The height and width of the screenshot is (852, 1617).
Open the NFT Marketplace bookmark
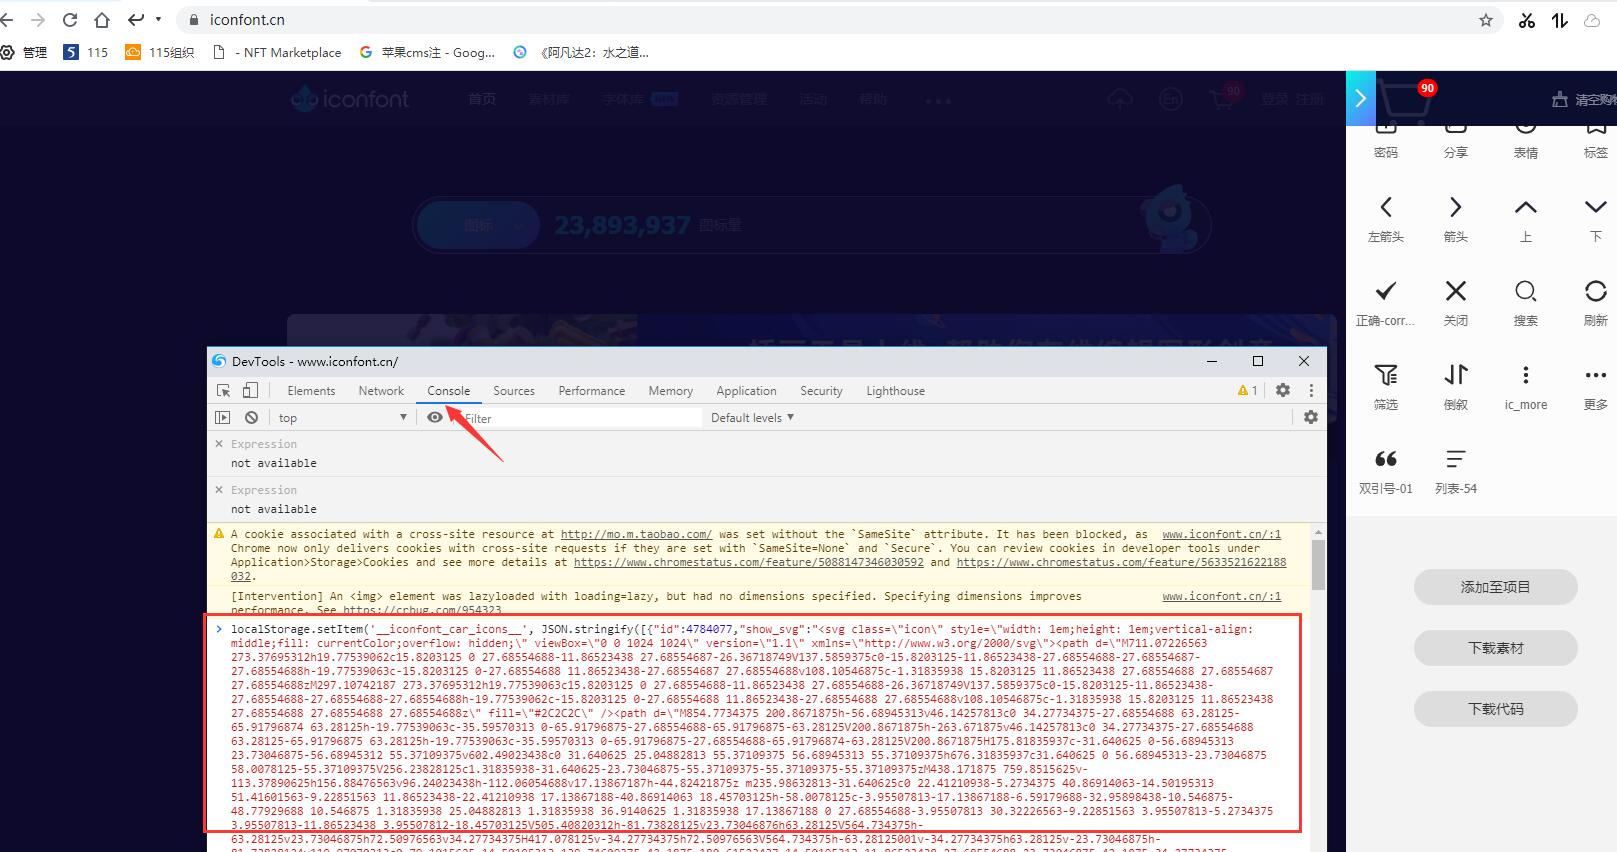278,52
